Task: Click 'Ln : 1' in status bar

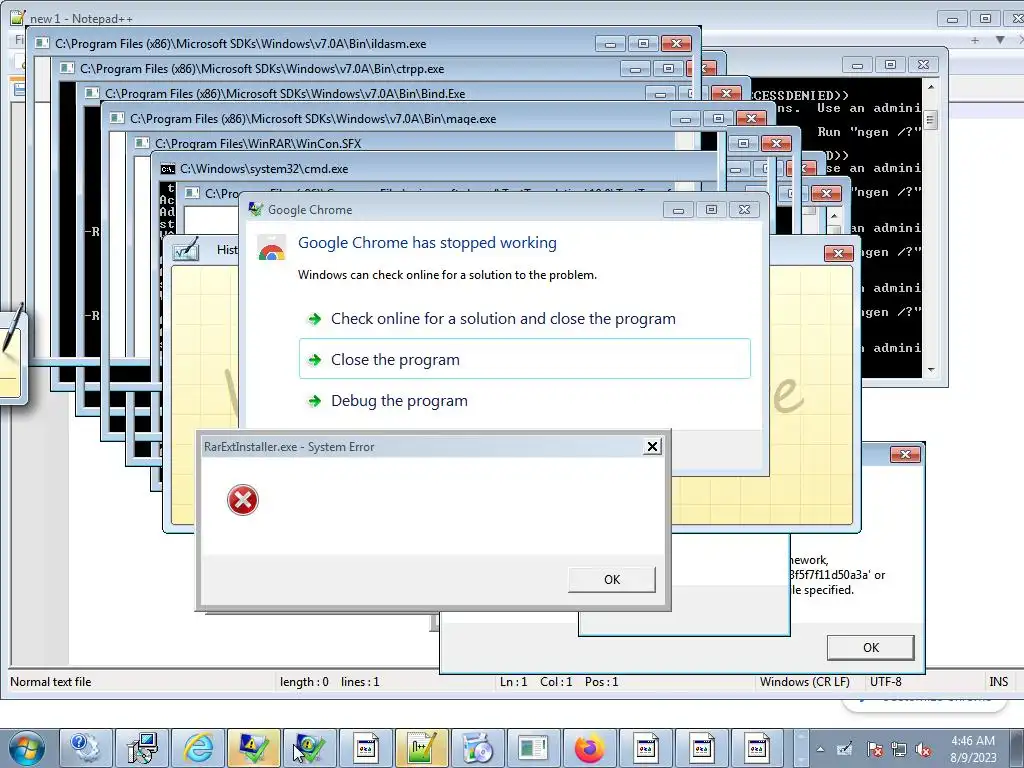Action: (513, 682)
